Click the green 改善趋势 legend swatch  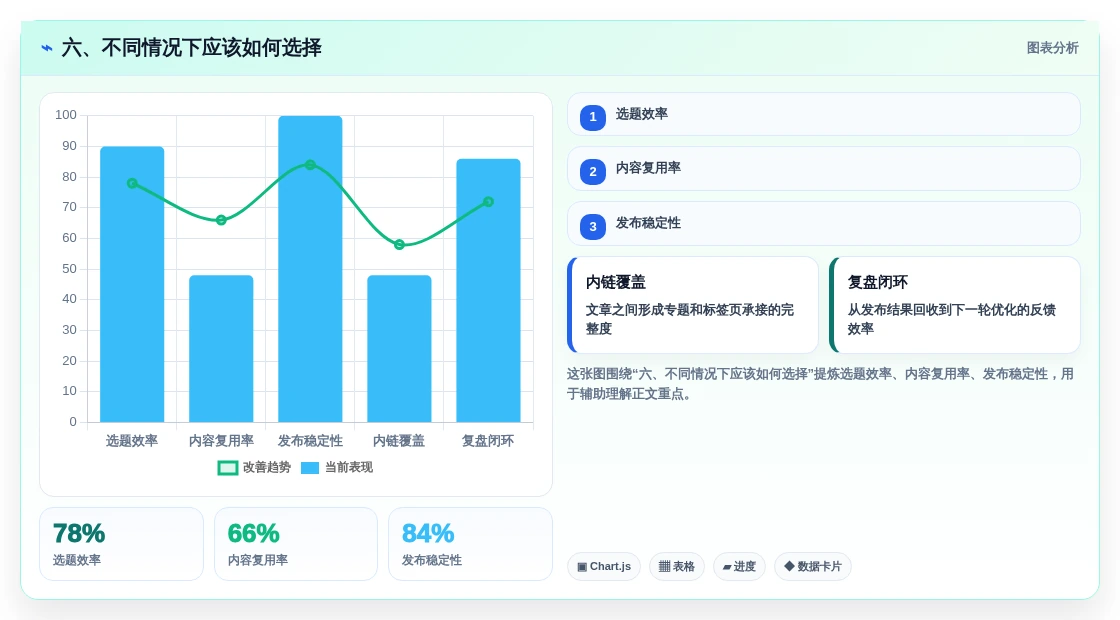point(227,468)
